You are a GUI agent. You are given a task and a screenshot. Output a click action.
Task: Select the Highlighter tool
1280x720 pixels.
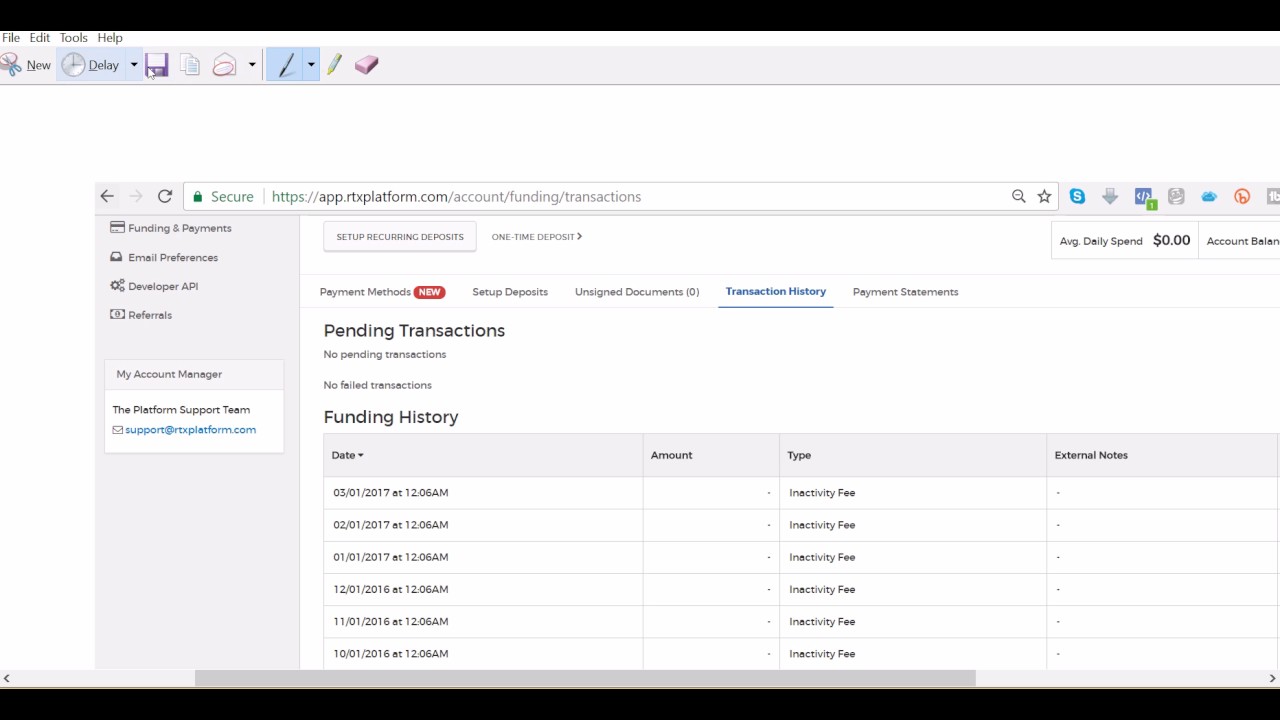(x=334, y=65)
